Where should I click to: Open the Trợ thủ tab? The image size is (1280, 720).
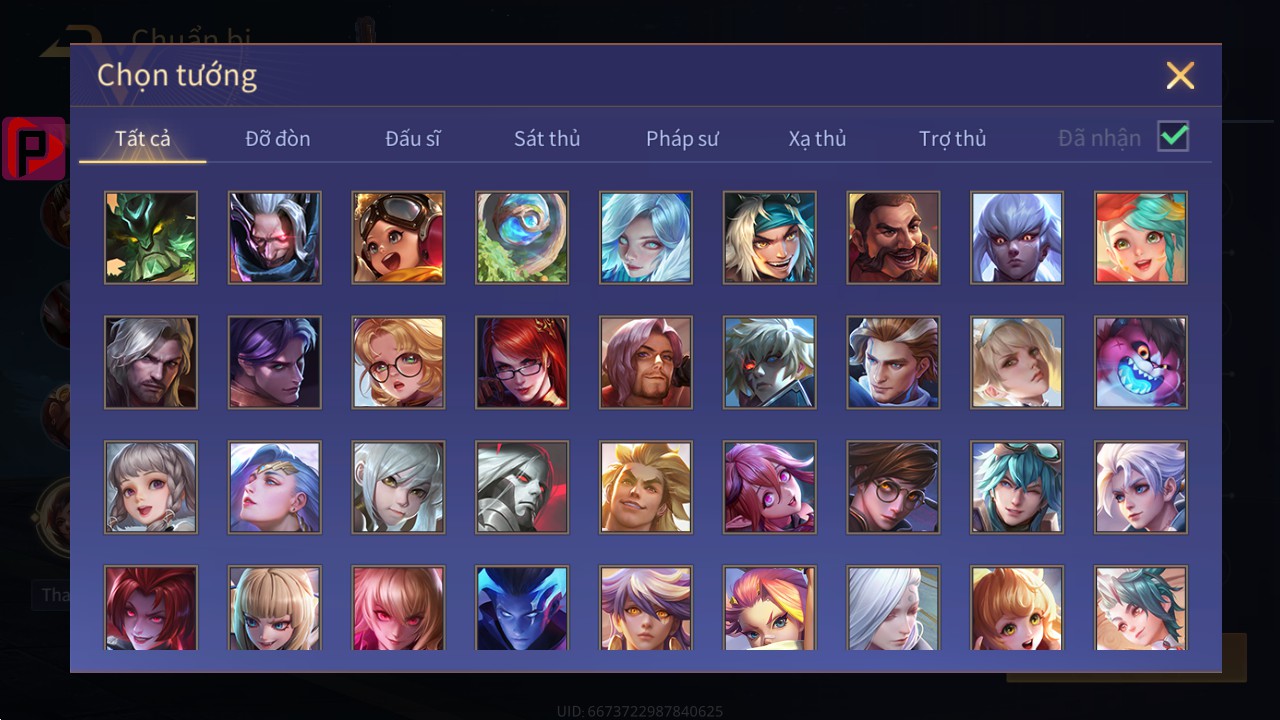point(952,139)
